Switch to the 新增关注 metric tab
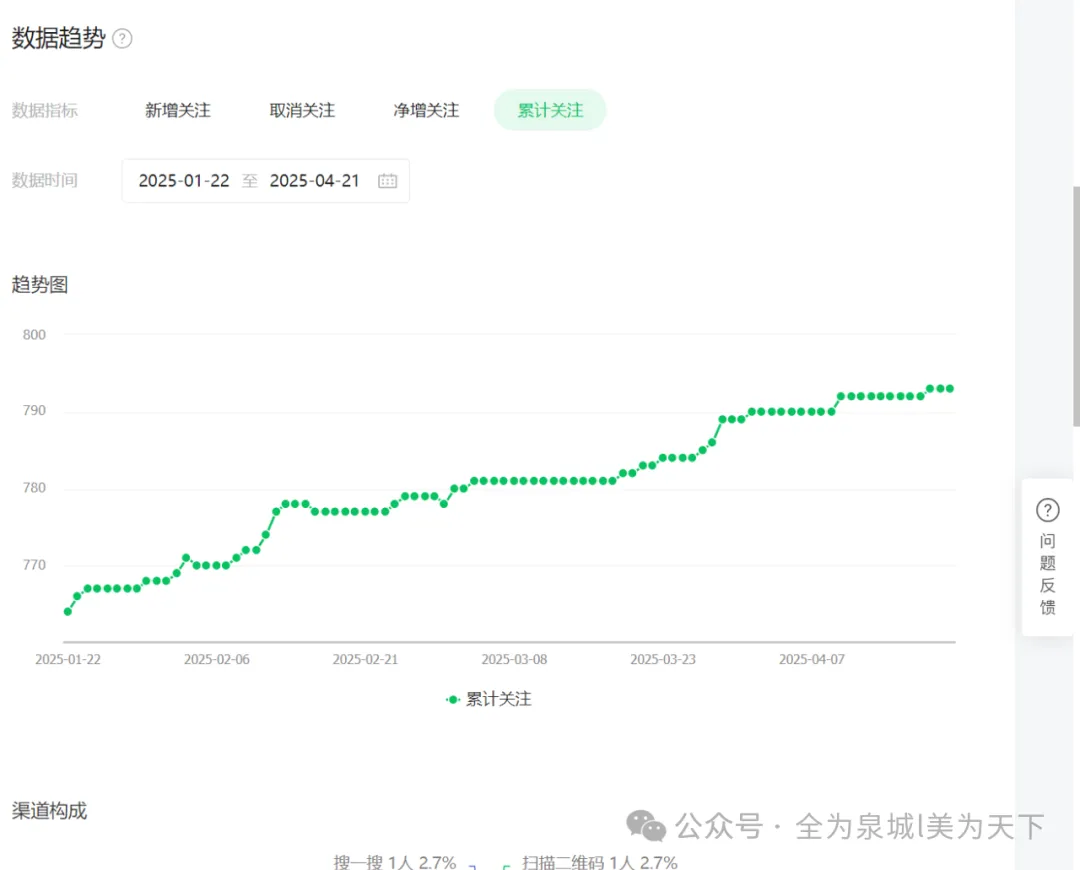This screenshot has height=870, width=1080. click(x=178, y=110)
